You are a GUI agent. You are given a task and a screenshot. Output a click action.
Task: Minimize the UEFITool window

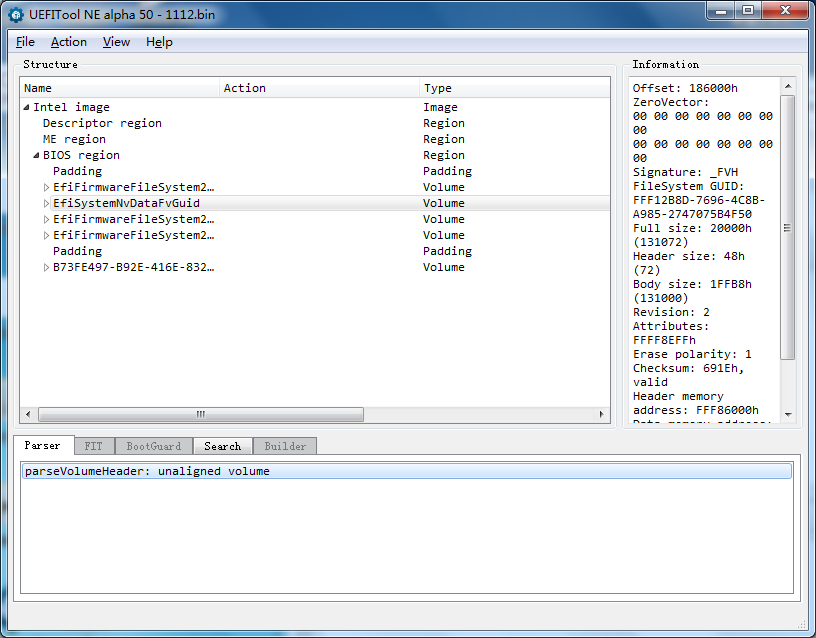[721, 11]
